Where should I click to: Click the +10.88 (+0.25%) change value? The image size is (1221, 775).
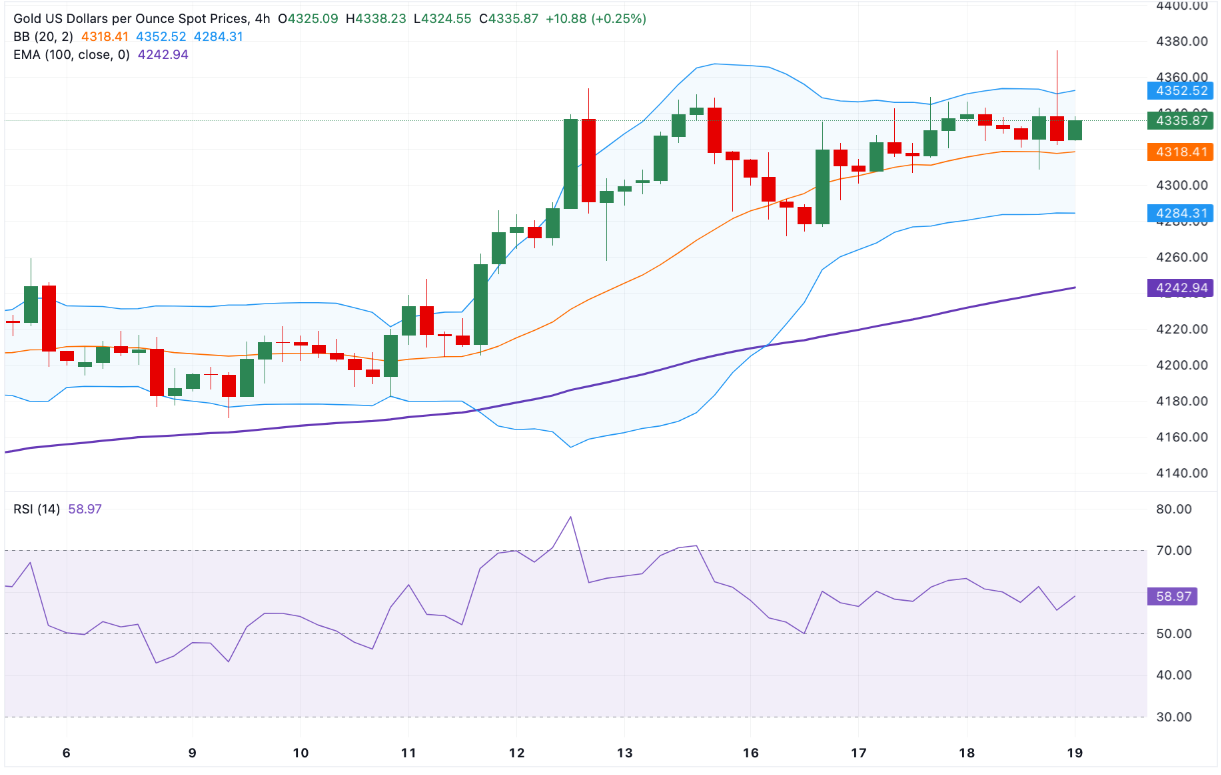[595, 19]
